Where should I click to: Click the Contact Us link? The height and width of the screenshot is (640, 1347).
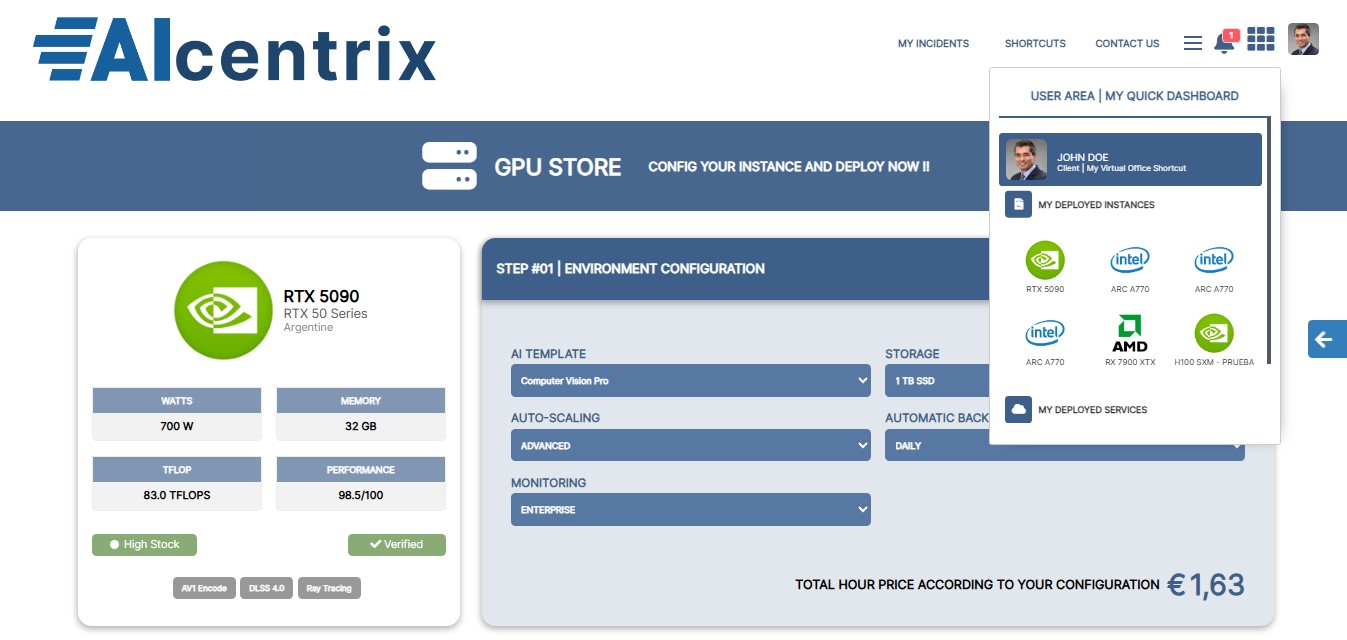(x=1127, y=44)
